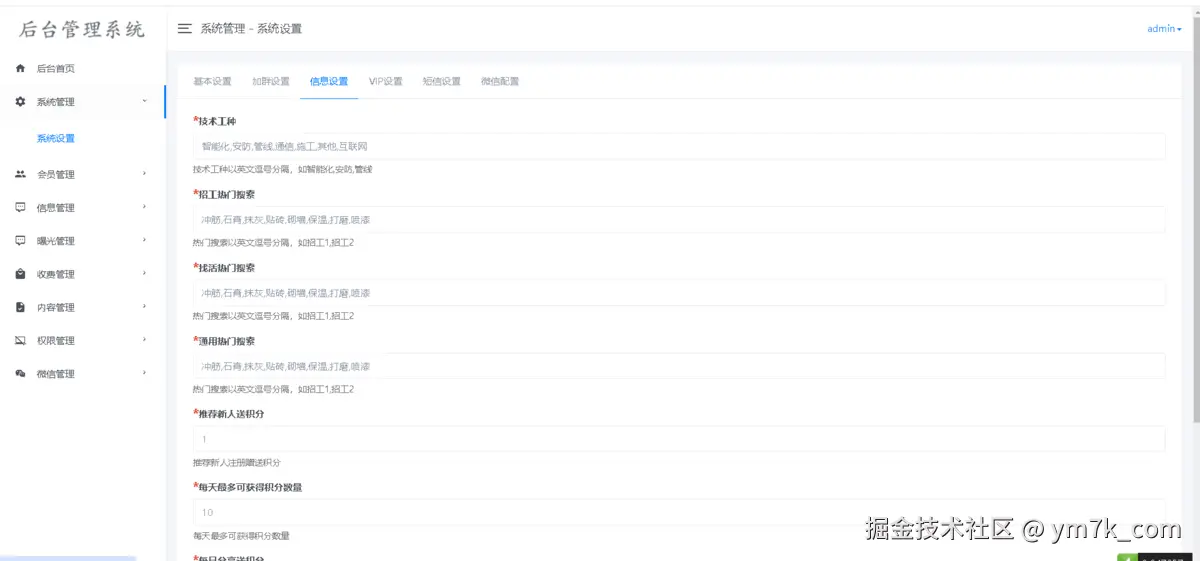
Task: Expand the 收费管理 chevron
Action: 145,273
